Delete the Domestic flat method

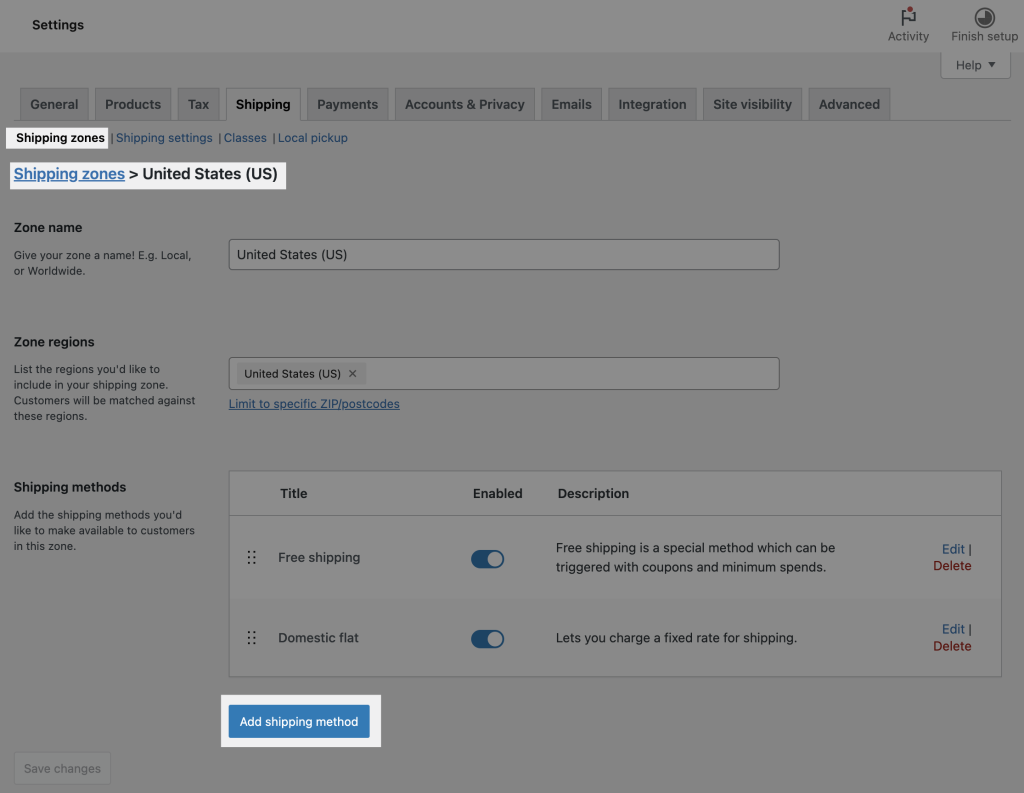(x=952, y=645)
